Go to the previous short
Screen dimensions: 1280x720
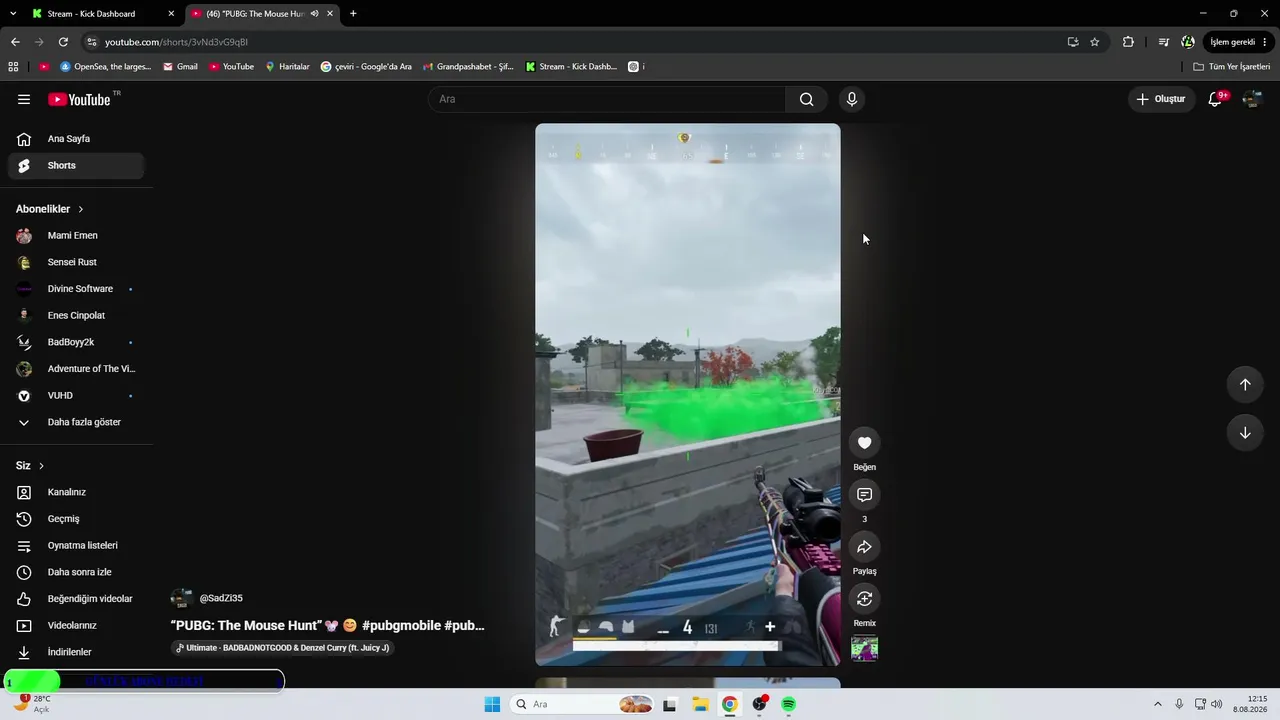tap(1245, 385)
